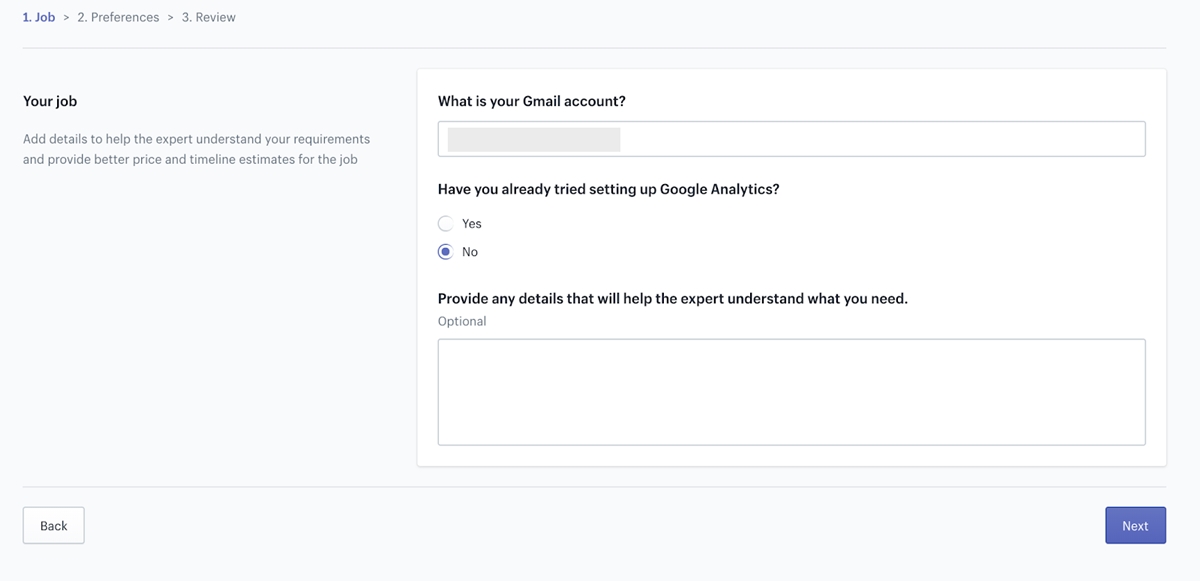Click the "1. Job" step breadcrumb
This screenshot has width=1200, height=581.
pyautogui.click(x=39, y=17)
